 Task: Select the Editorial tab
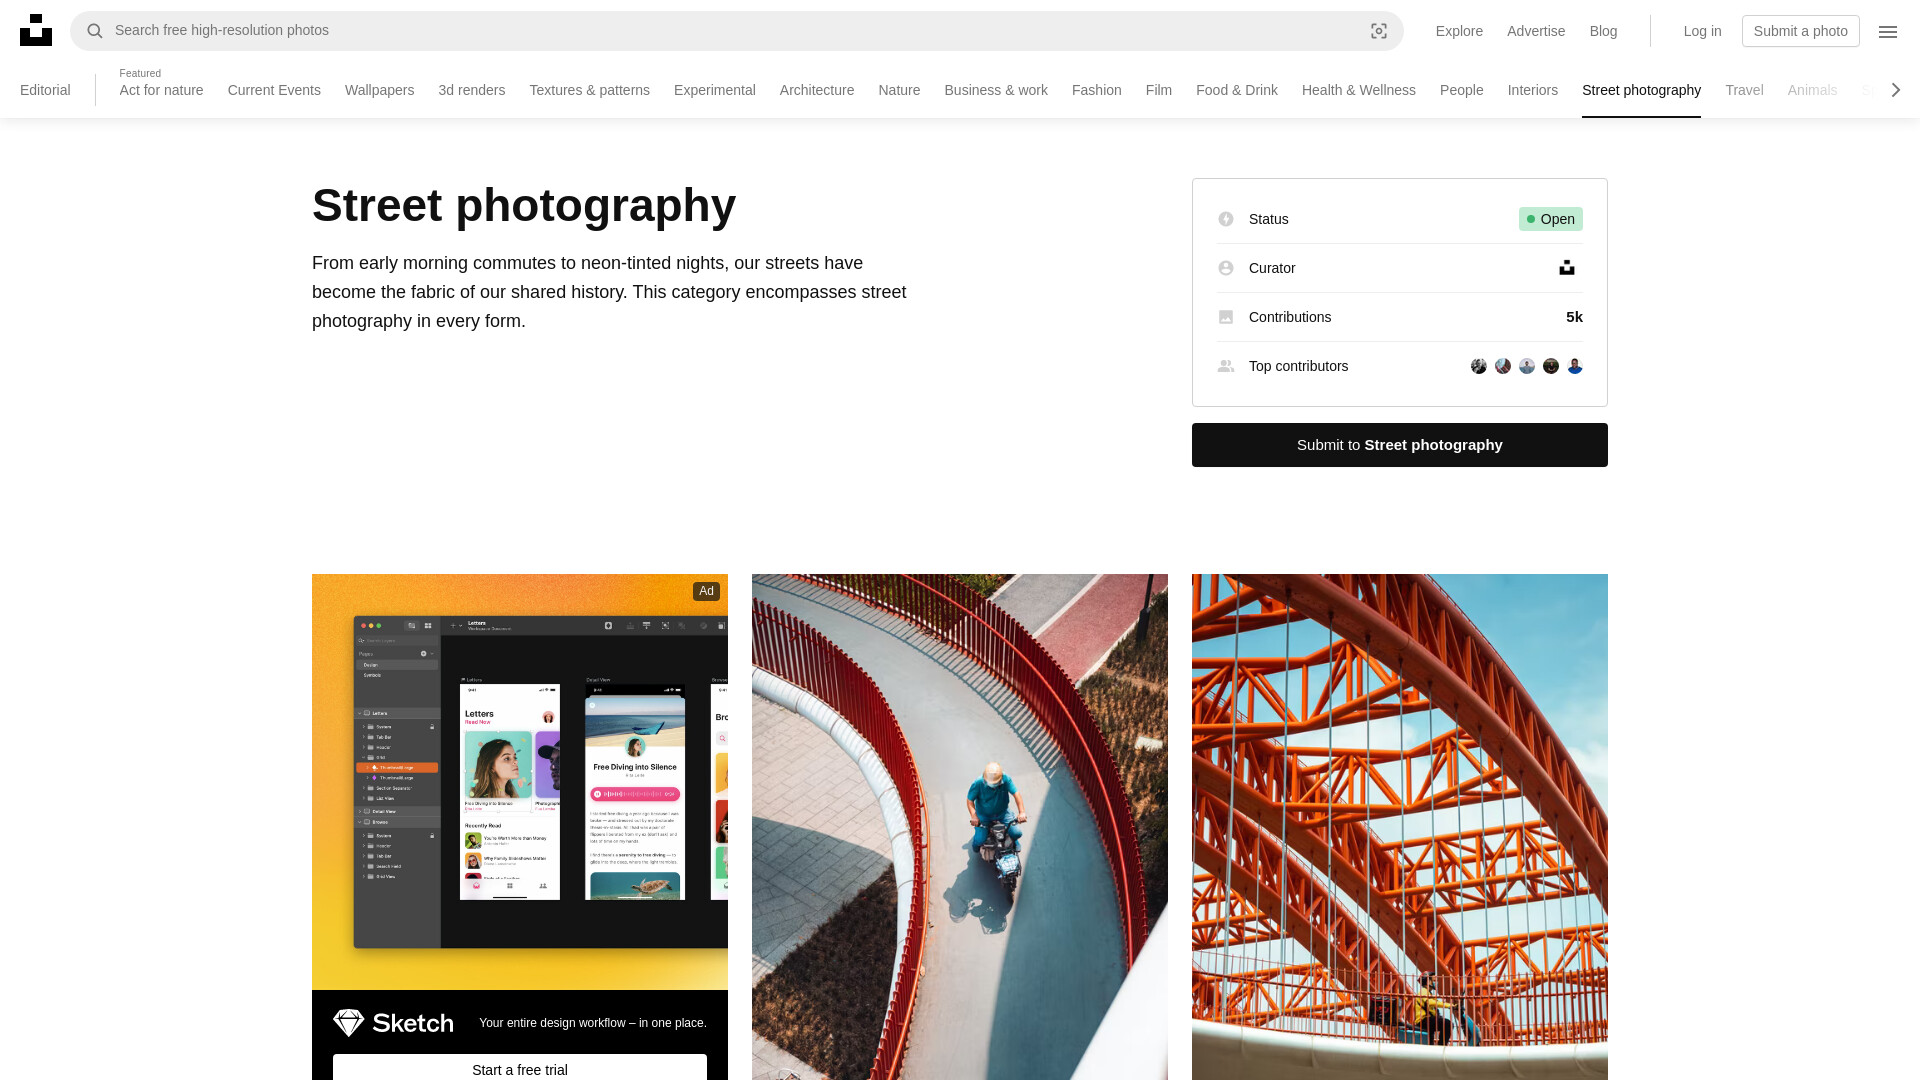tap(45, 90)
